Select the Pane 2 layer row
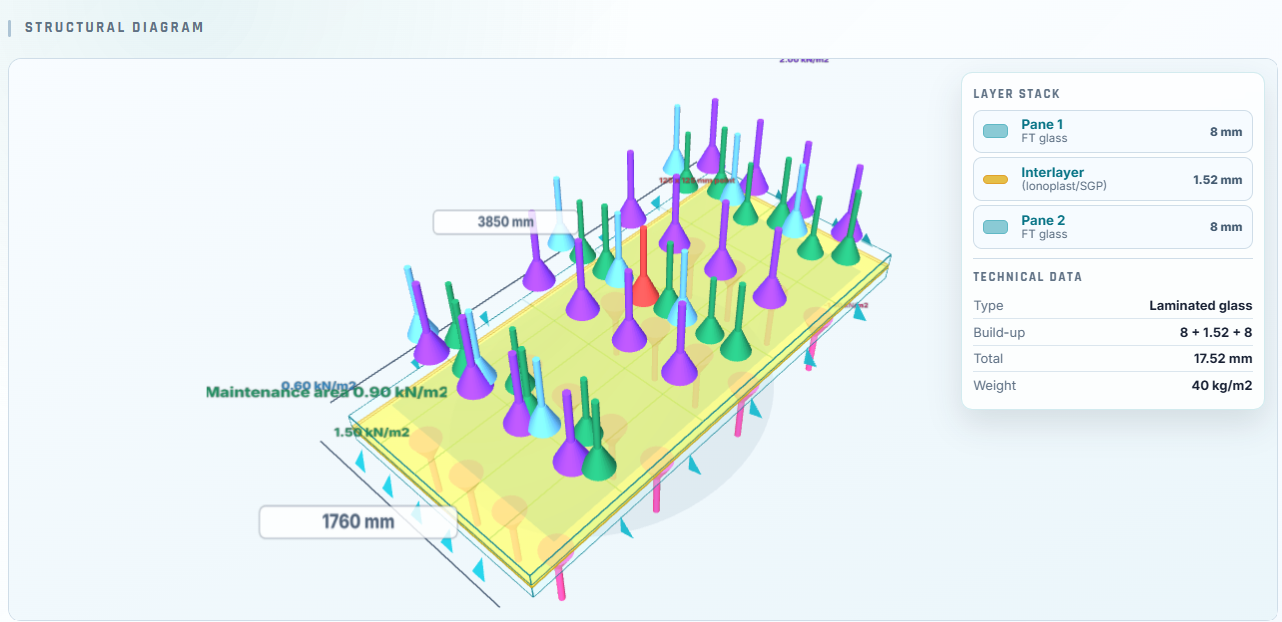 1112,227
